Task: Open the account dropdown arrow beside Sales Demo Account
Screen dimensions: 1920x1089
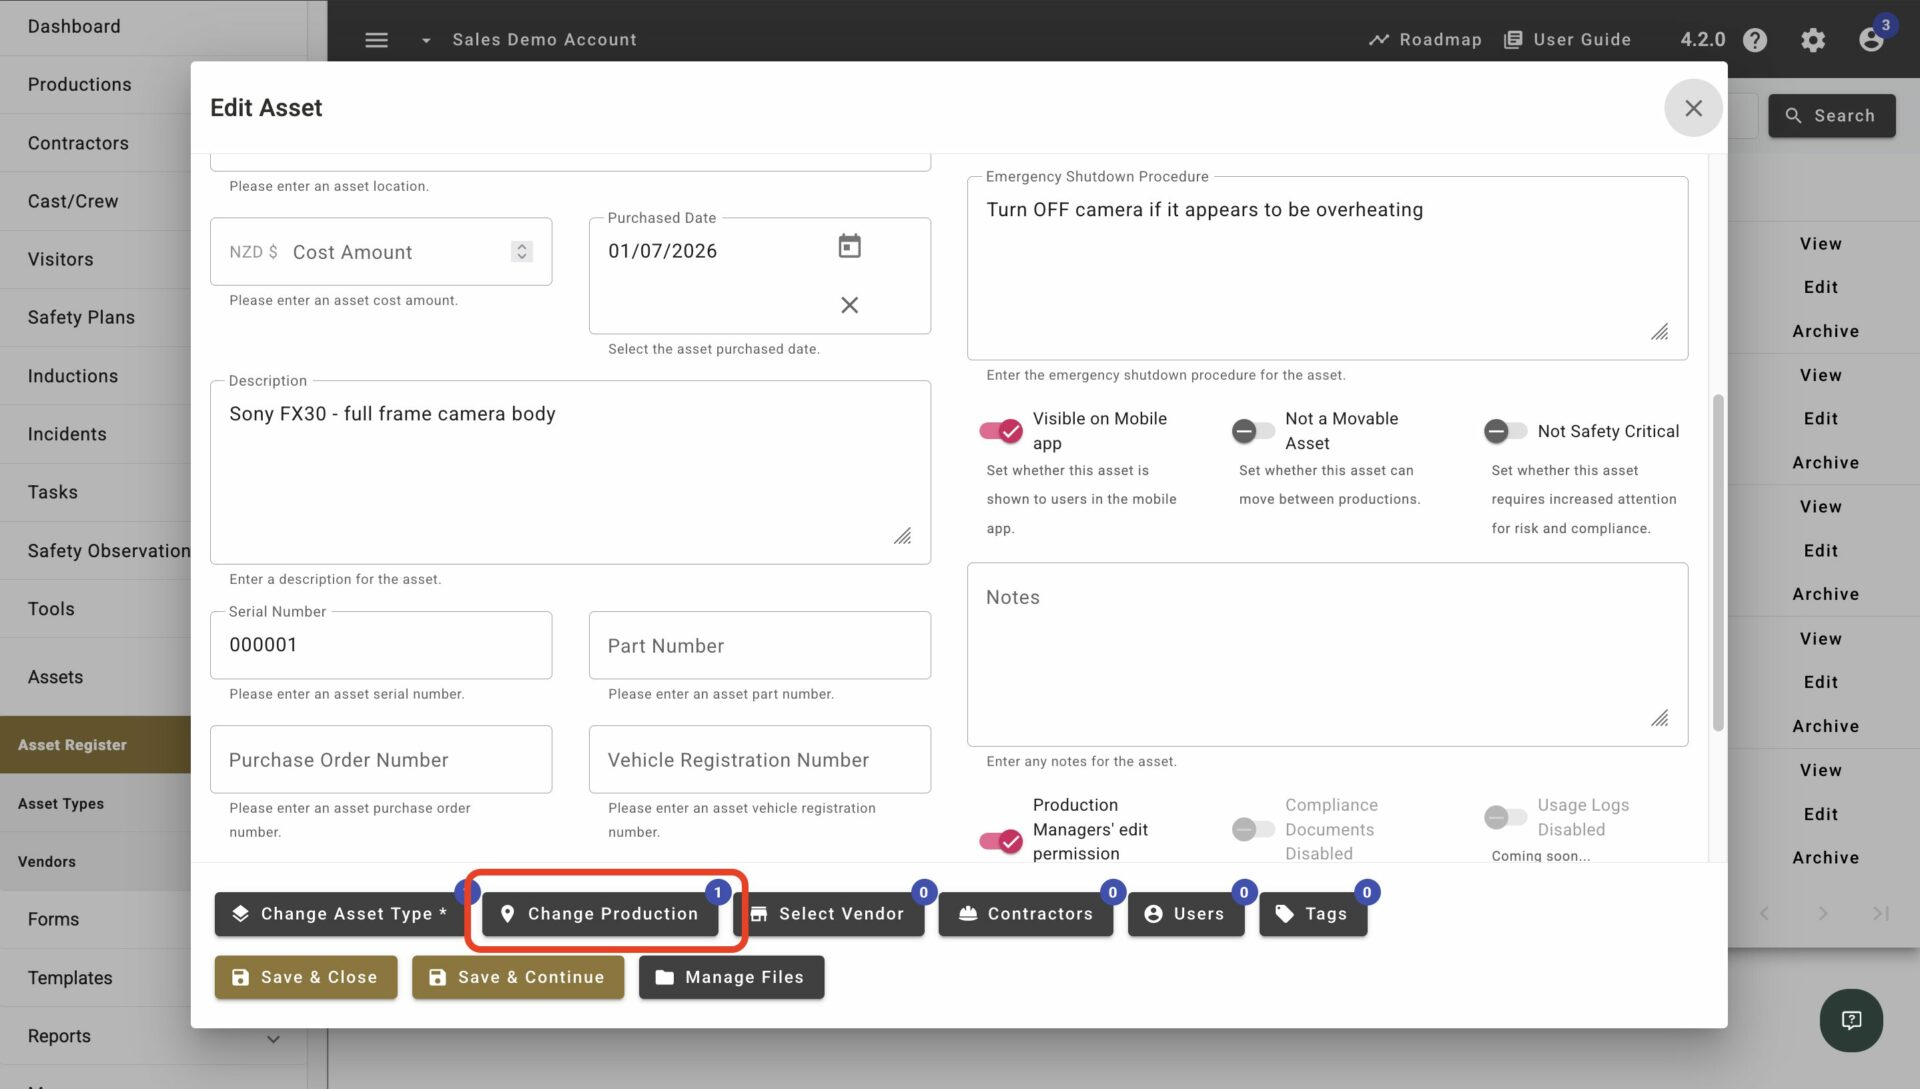Action: coord(426,40)
